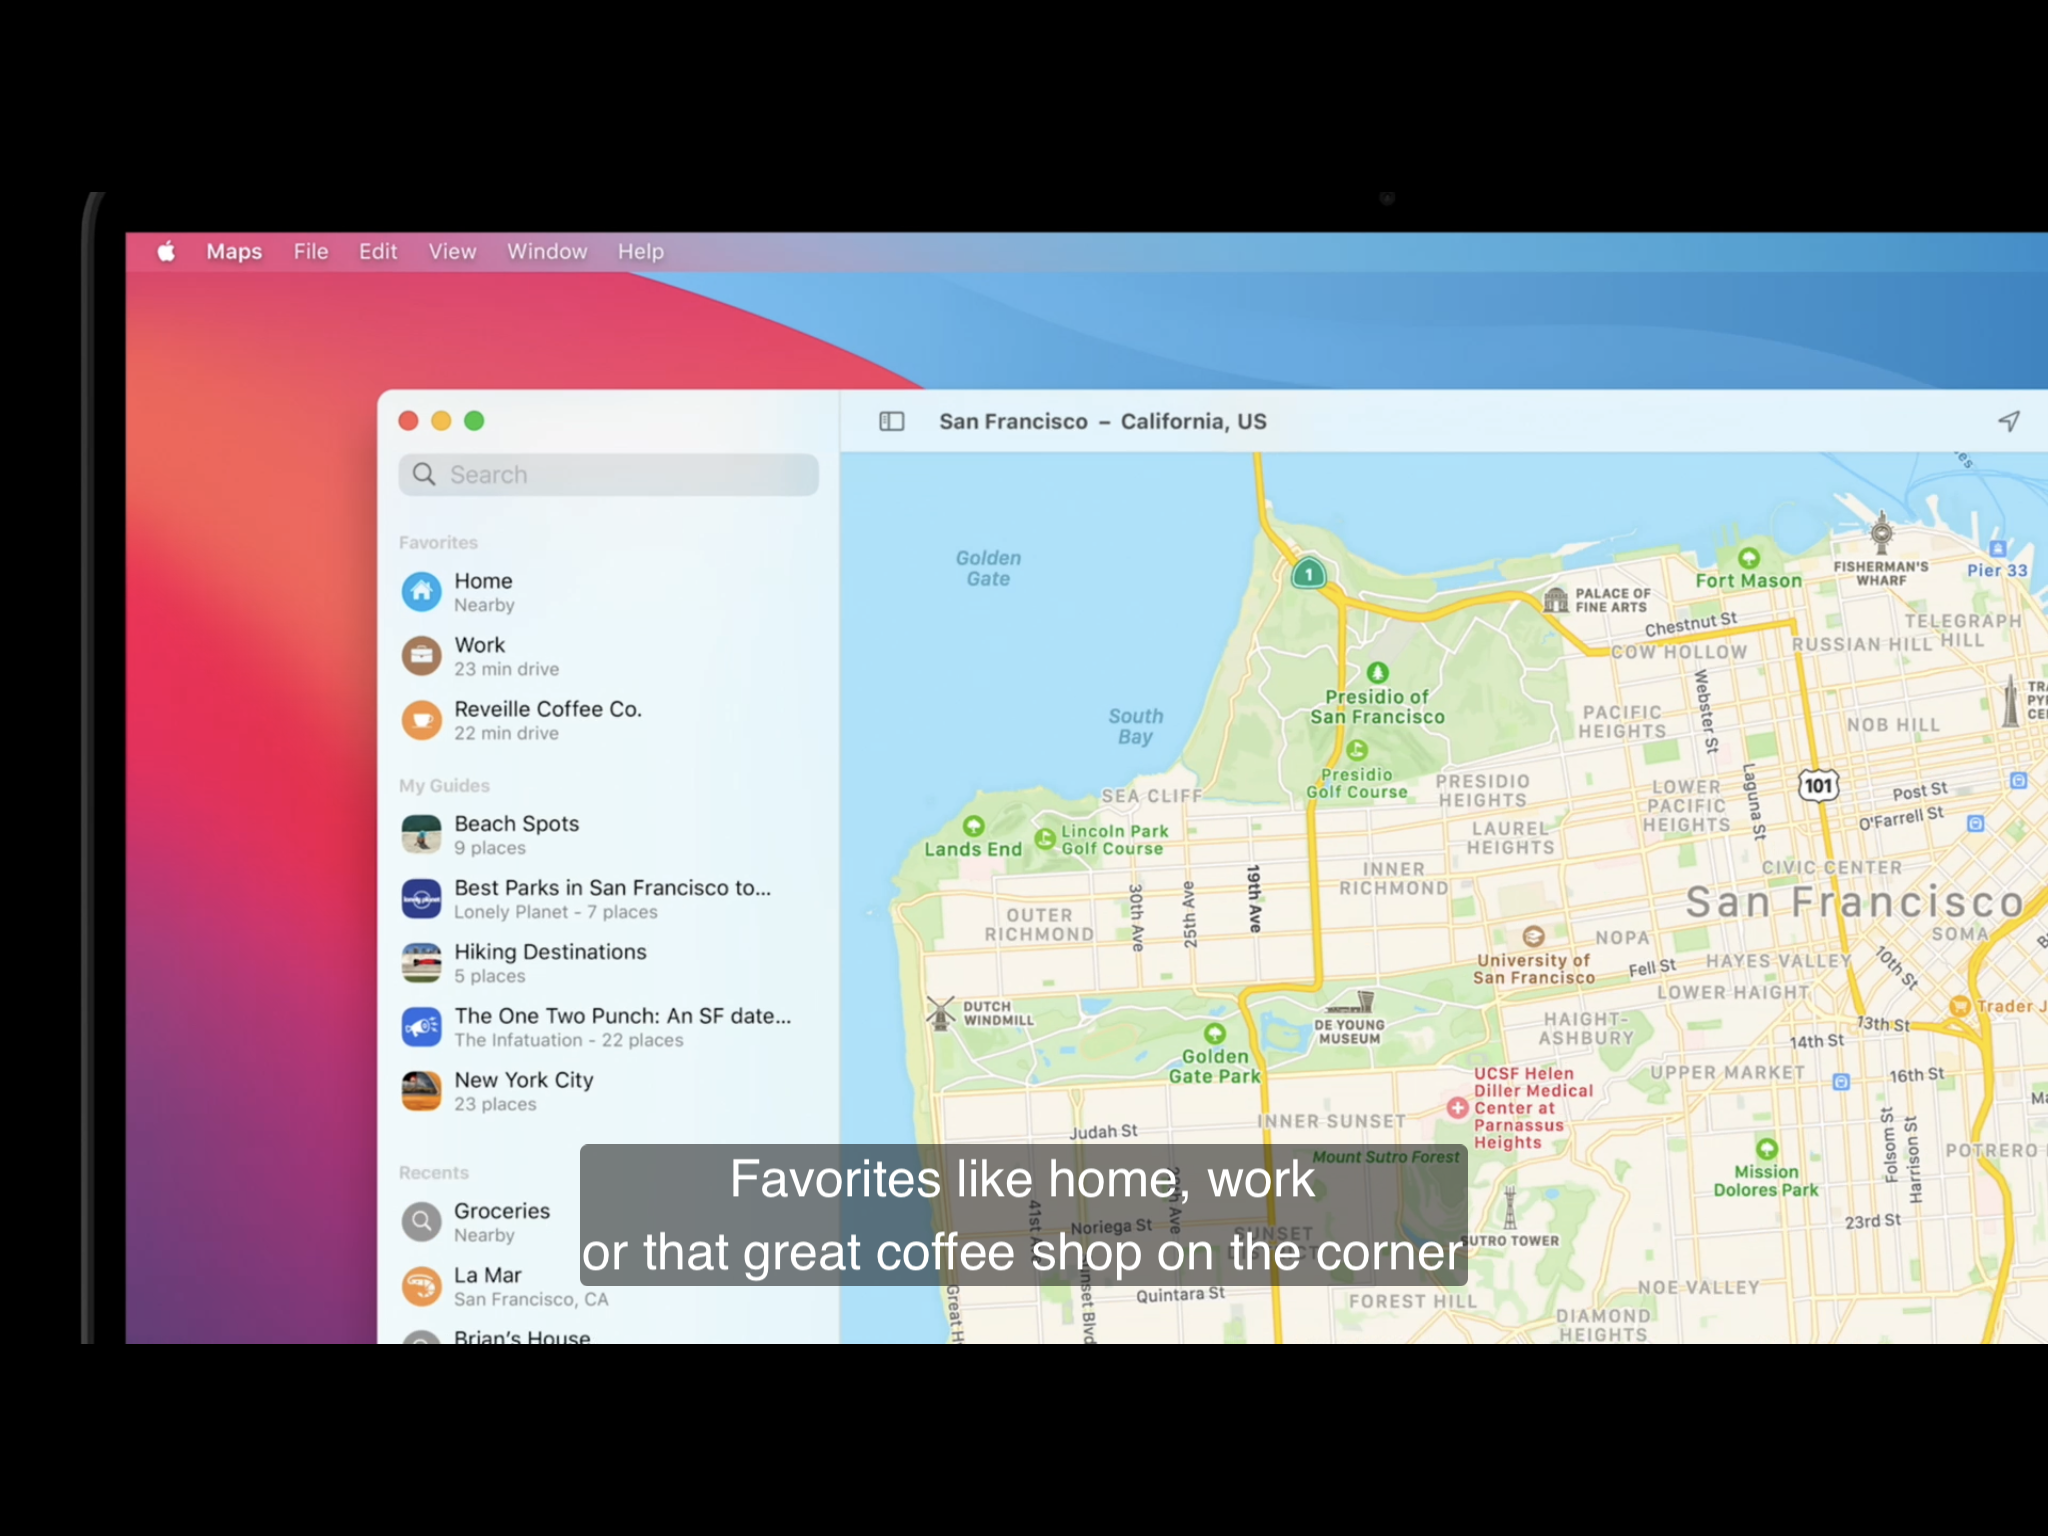2048x1536 pixels.
Task: Click "San Francisco, CA" under La Mar
Action: (x=531, y=1299)
